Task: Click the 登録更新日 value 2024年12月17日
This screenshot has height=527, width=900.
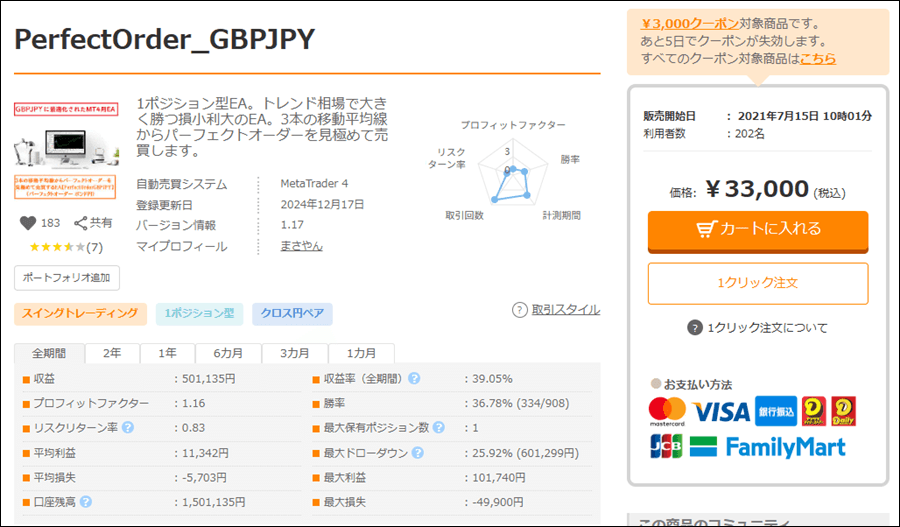Action: click(322, 204)
